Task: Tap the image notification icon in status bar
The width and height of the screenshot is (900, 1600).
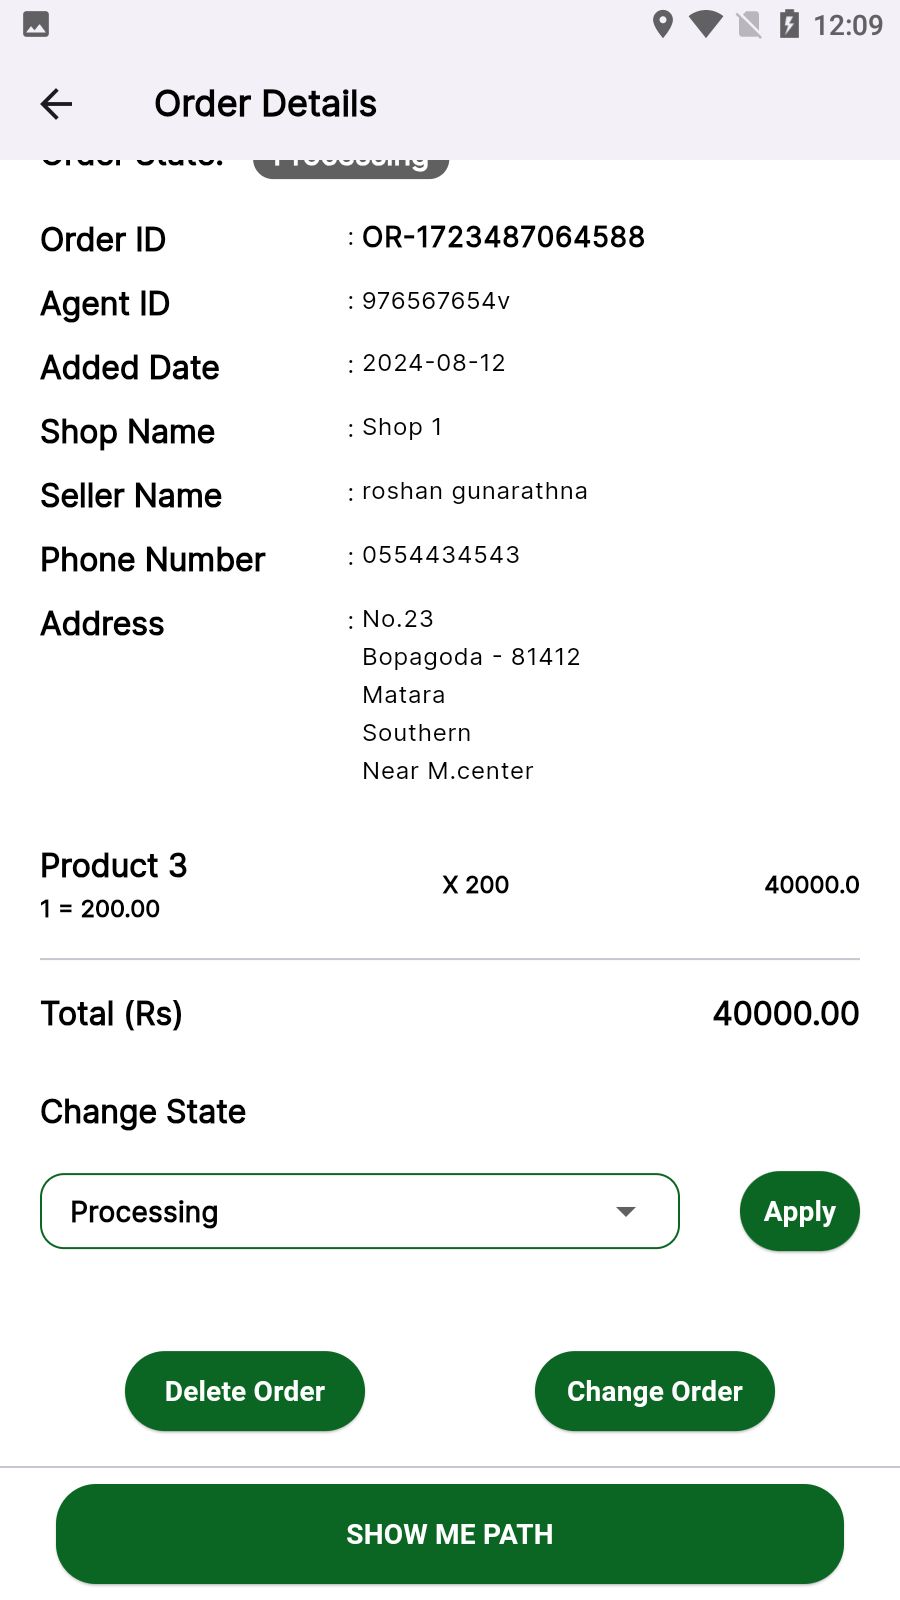Action: coord(36,24)
